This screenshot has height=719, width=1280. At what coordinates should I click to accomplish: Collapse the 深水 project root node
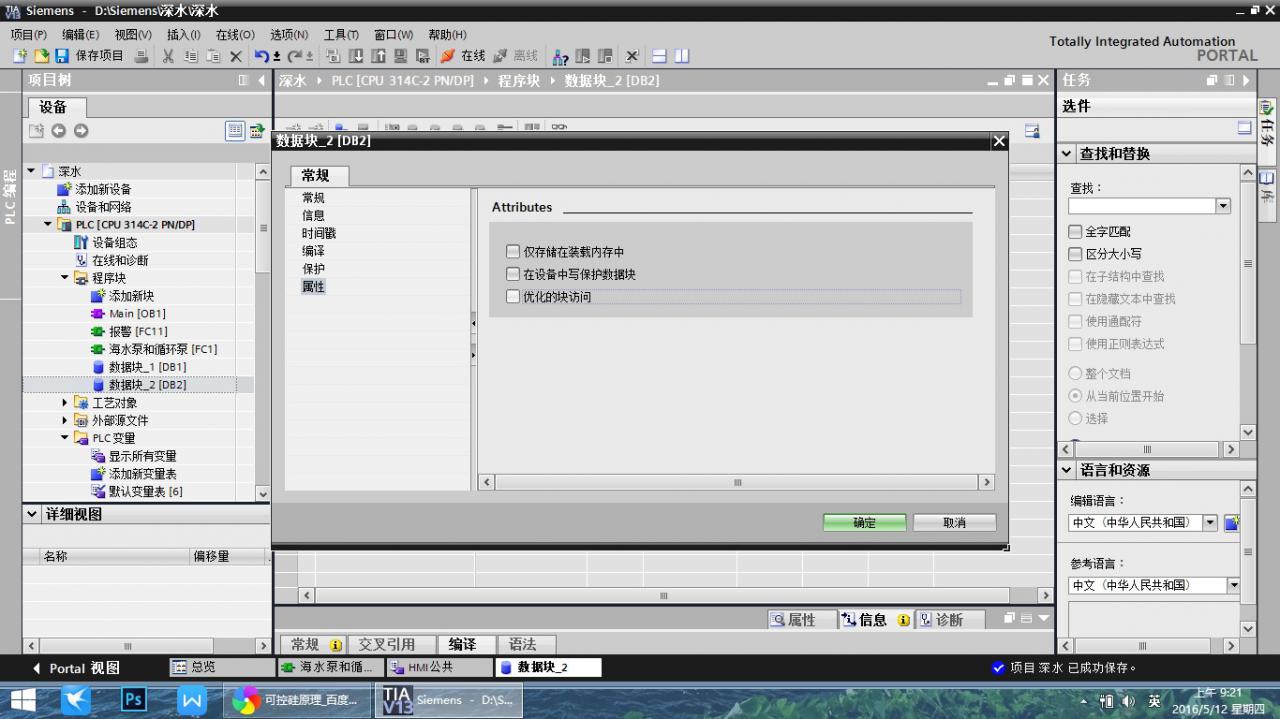coord(31,171)
